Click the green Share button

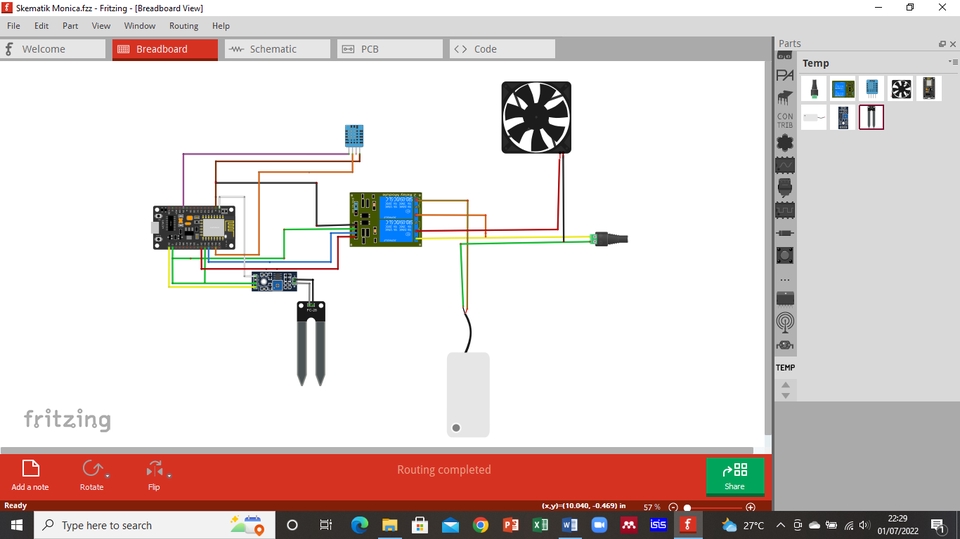[x=734, y=475]
